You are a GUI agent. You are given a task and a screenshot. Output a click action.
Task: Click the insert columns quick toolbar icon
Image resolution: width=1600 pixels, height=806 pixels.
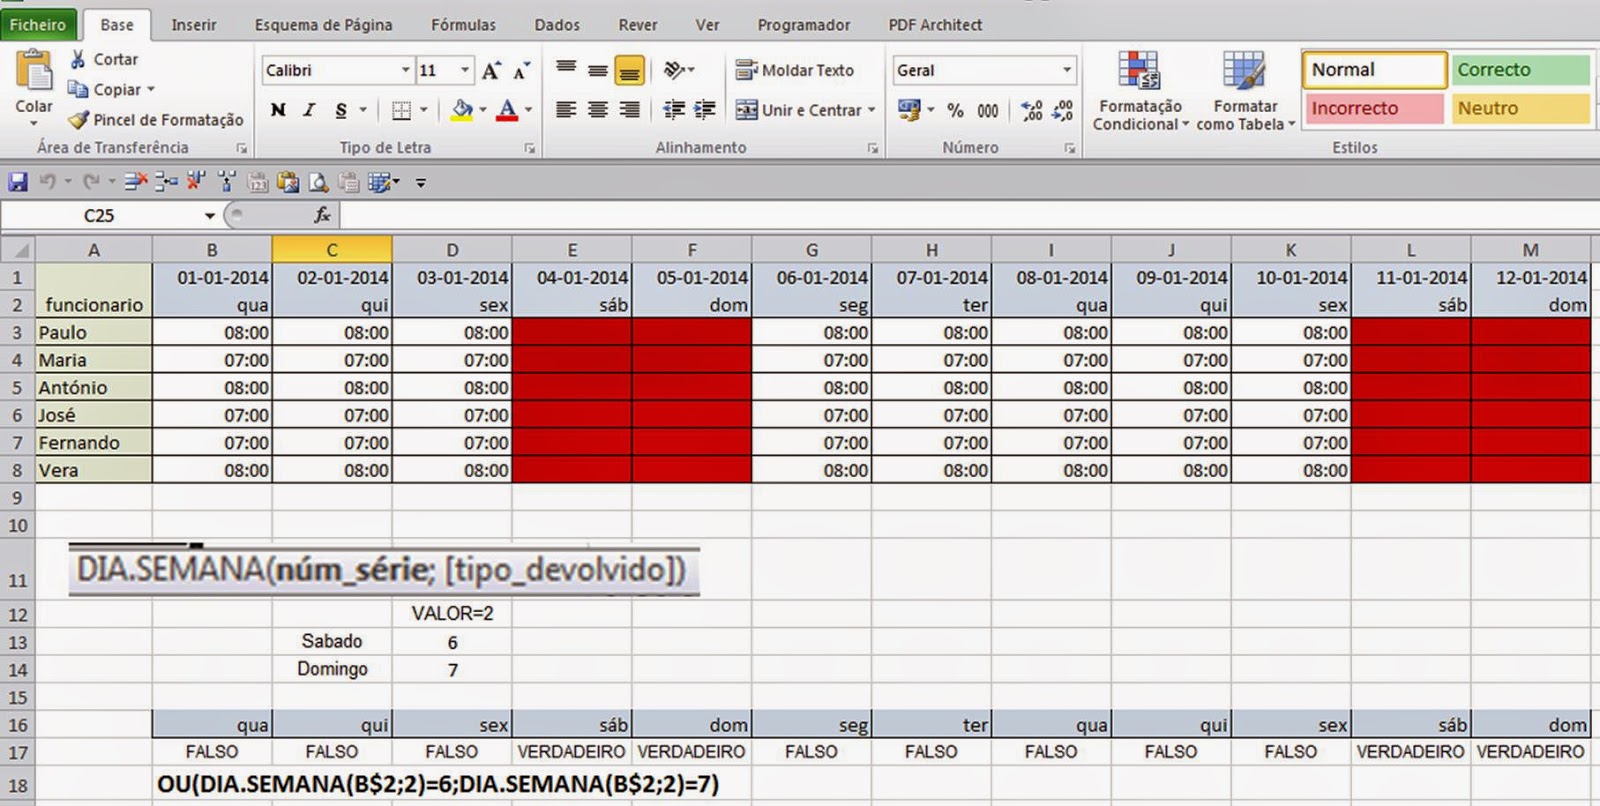(x=227, y=181)
